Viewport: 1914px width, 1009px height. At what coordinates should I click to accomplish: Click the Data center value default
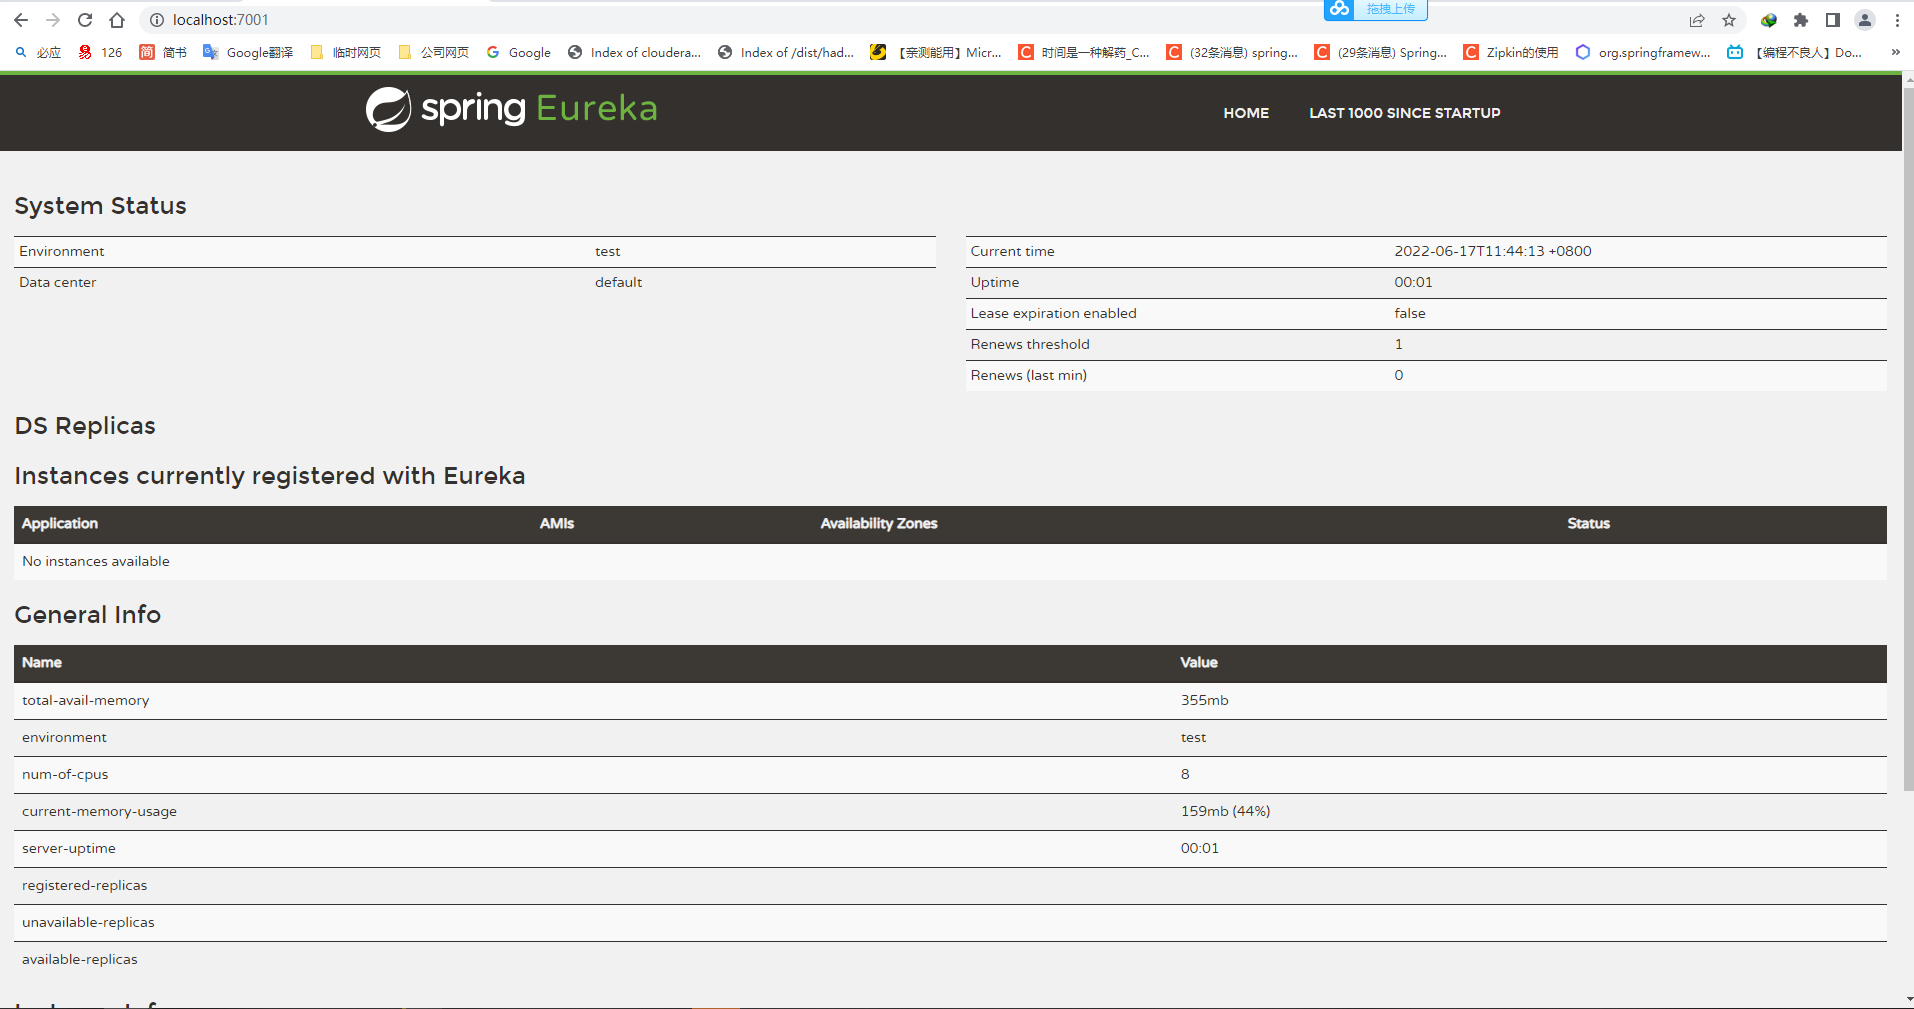(x=618, y=282)
